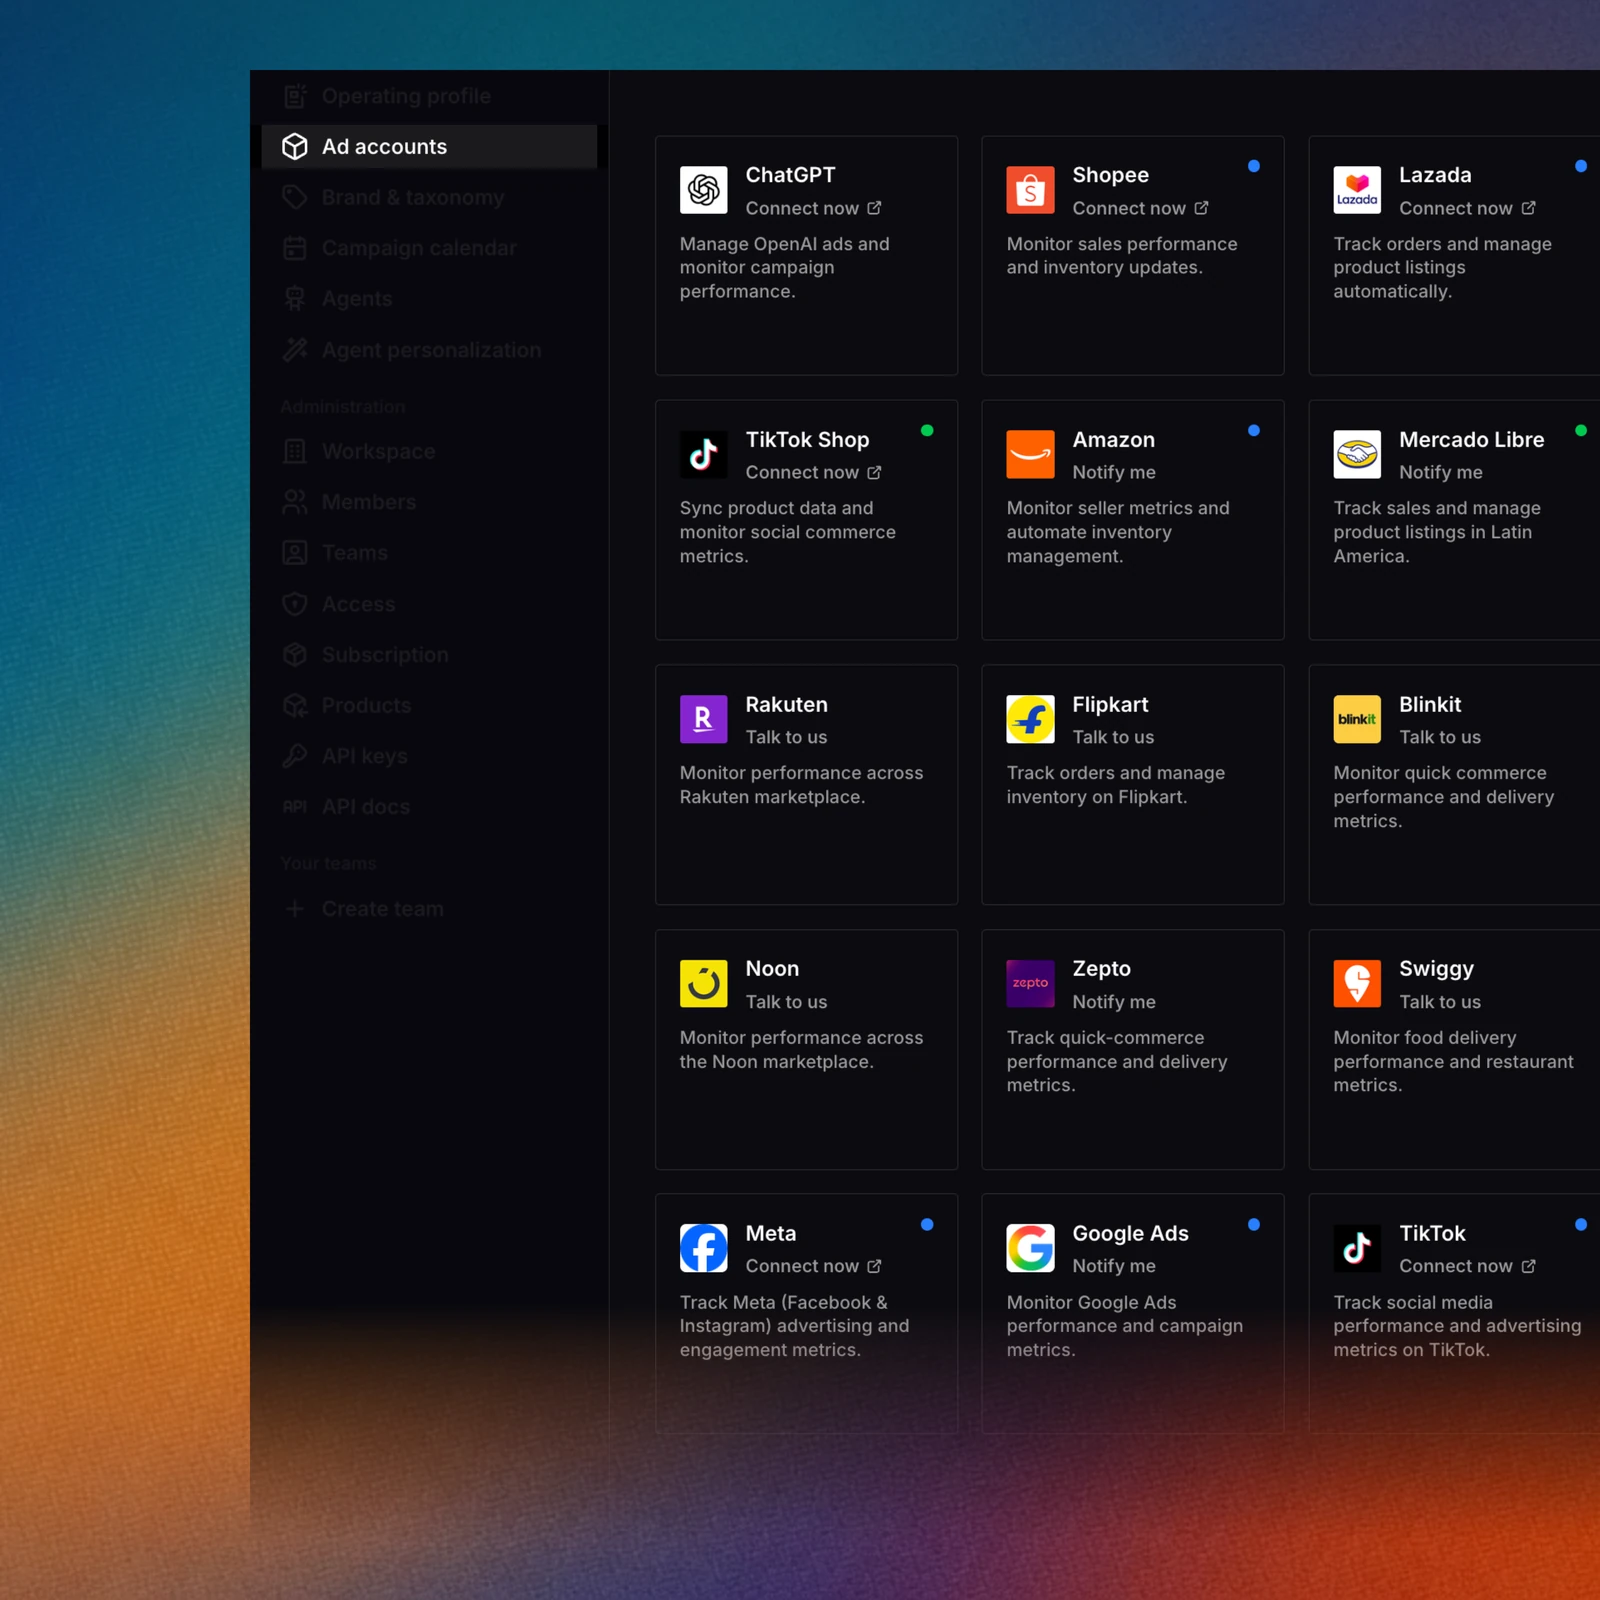Image resolution: width=1600 pixels, height=1600 pixels.
Task: Click the "Manage OpenAI ads" description text
Action: [x=785, y=267]
